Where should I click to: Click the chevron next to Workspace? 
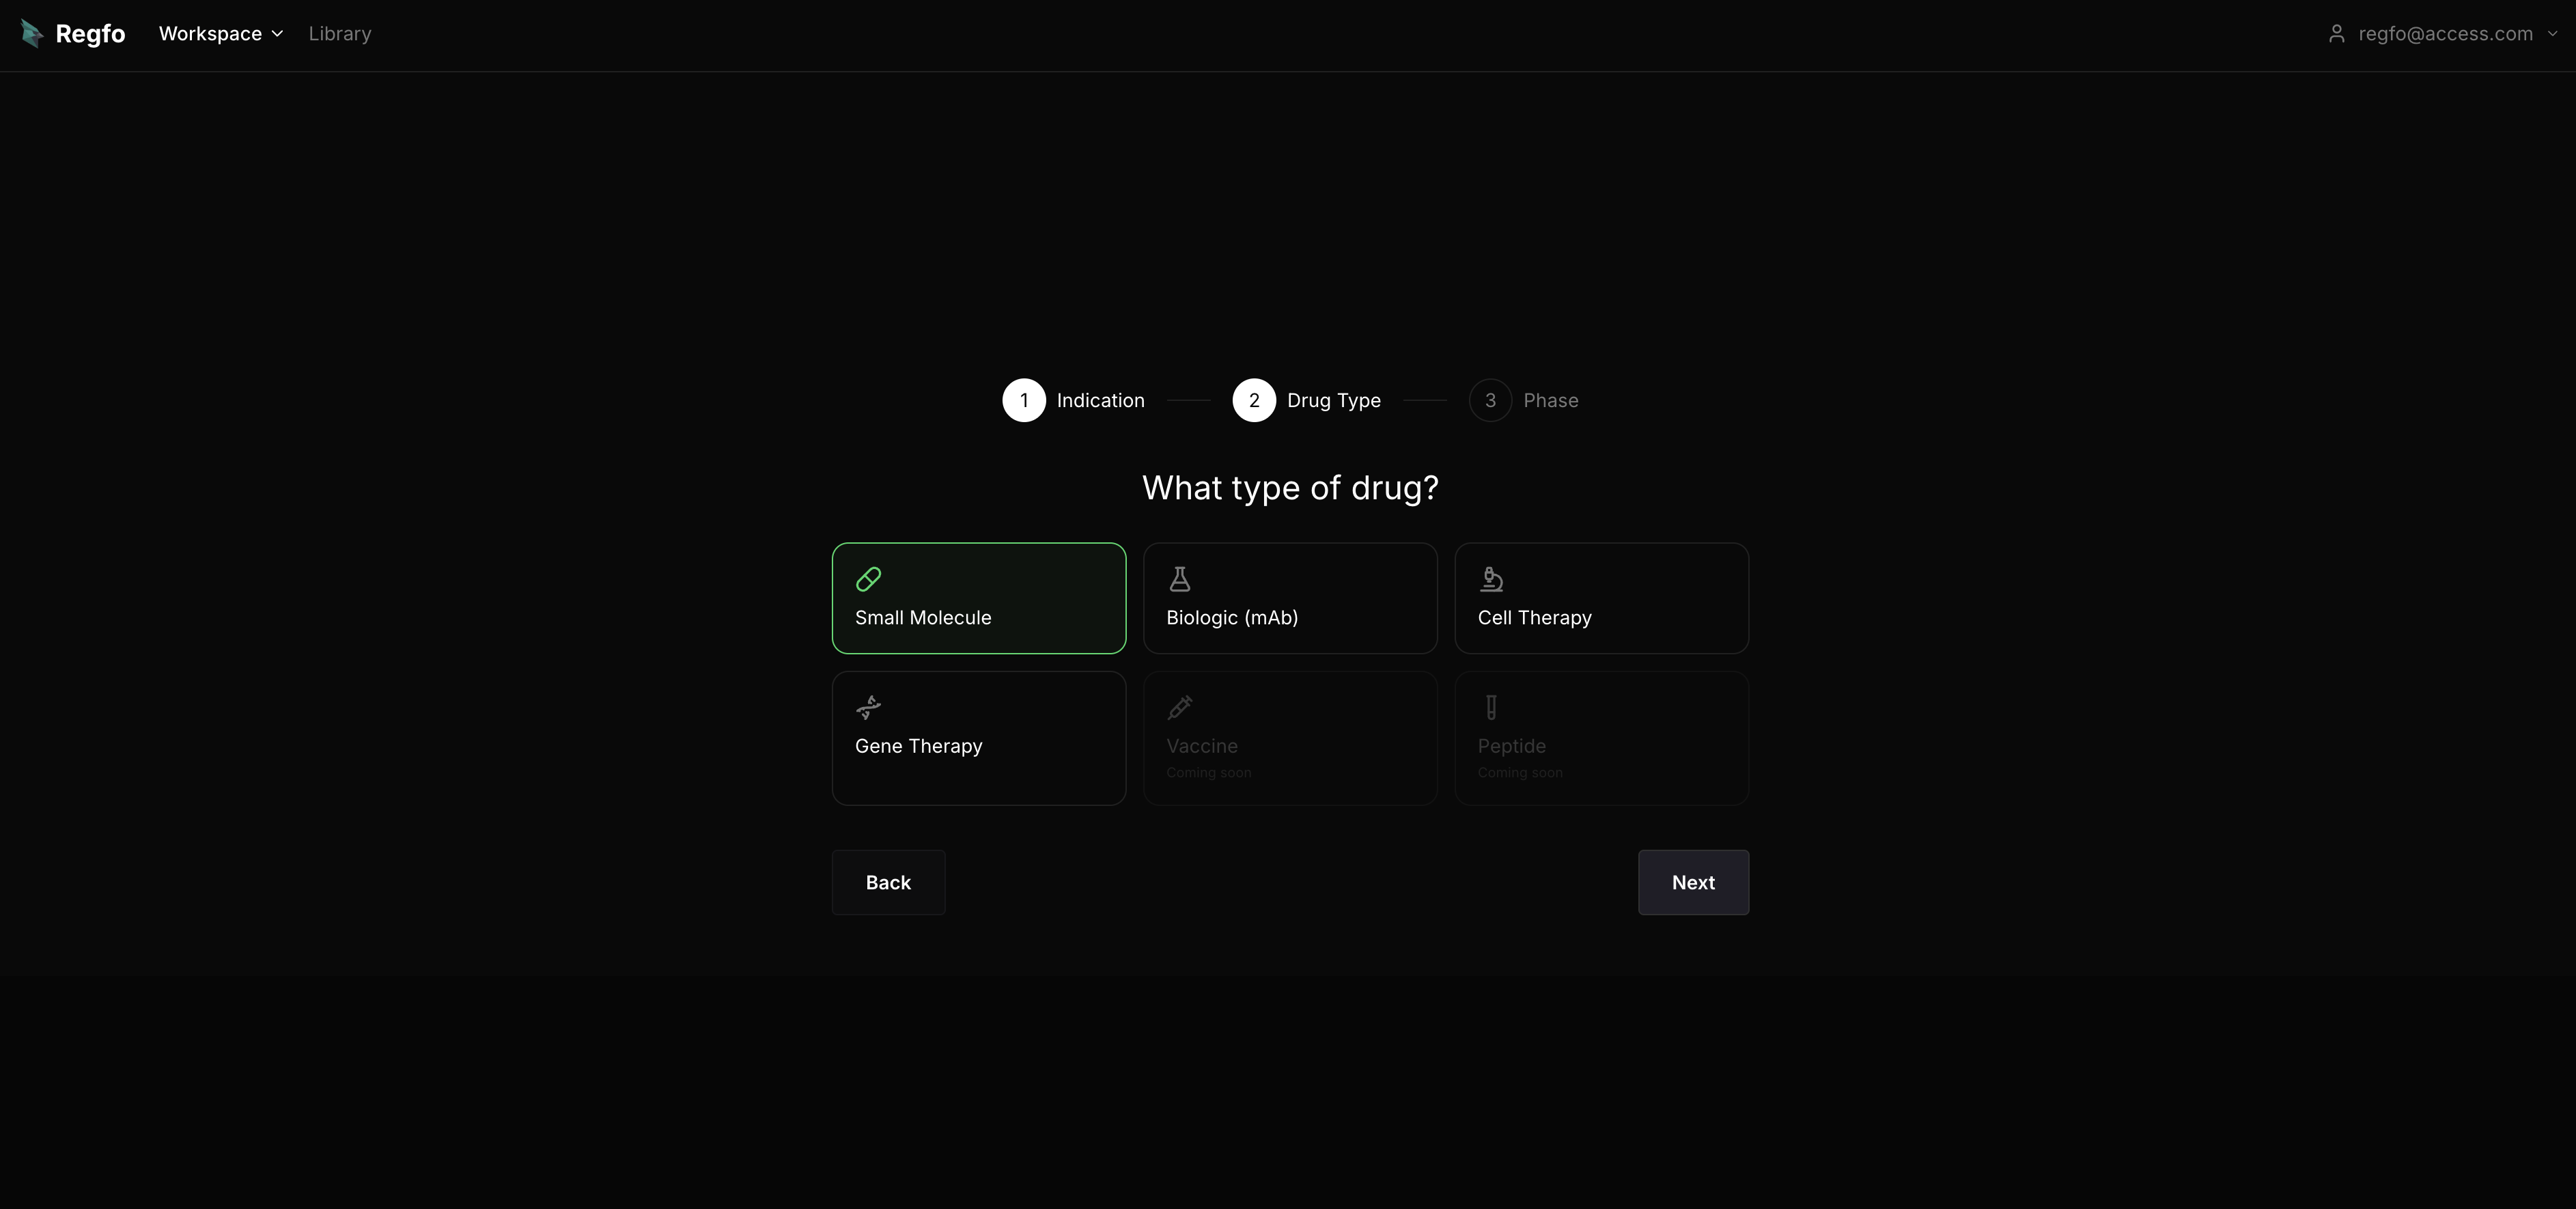point(278,34)
